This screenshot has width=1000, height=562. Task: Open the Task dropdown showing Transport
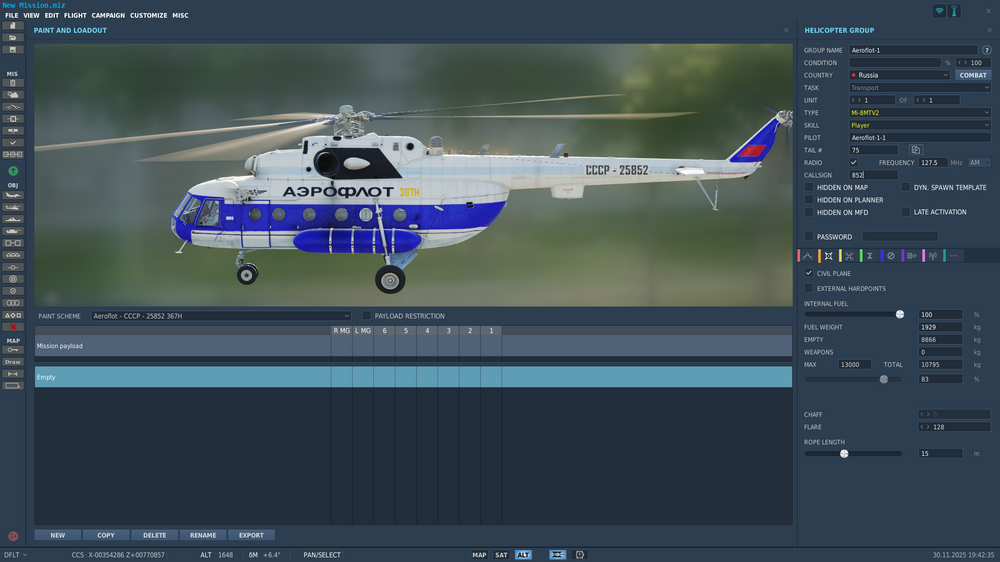tap(920, 87)
